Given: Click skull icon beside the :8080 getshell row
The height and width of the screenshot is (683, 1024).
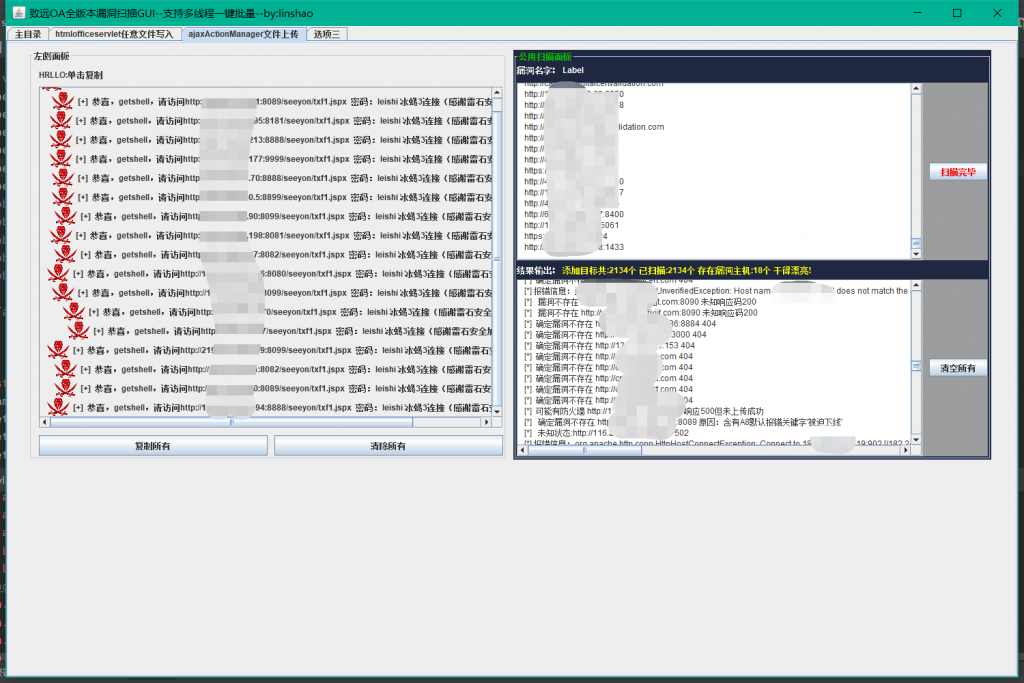Looking at the screenshot, I should coord(58,274).
